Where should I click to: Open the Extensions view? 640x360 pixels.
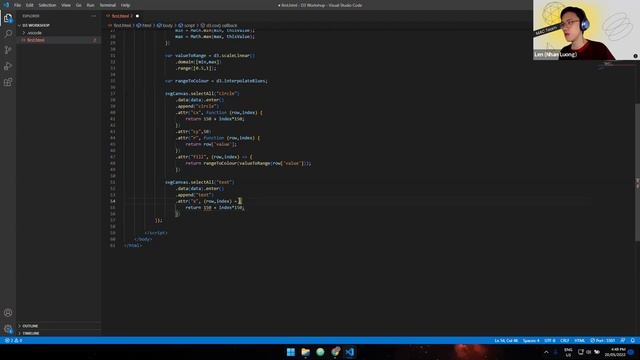click(8, 82)
